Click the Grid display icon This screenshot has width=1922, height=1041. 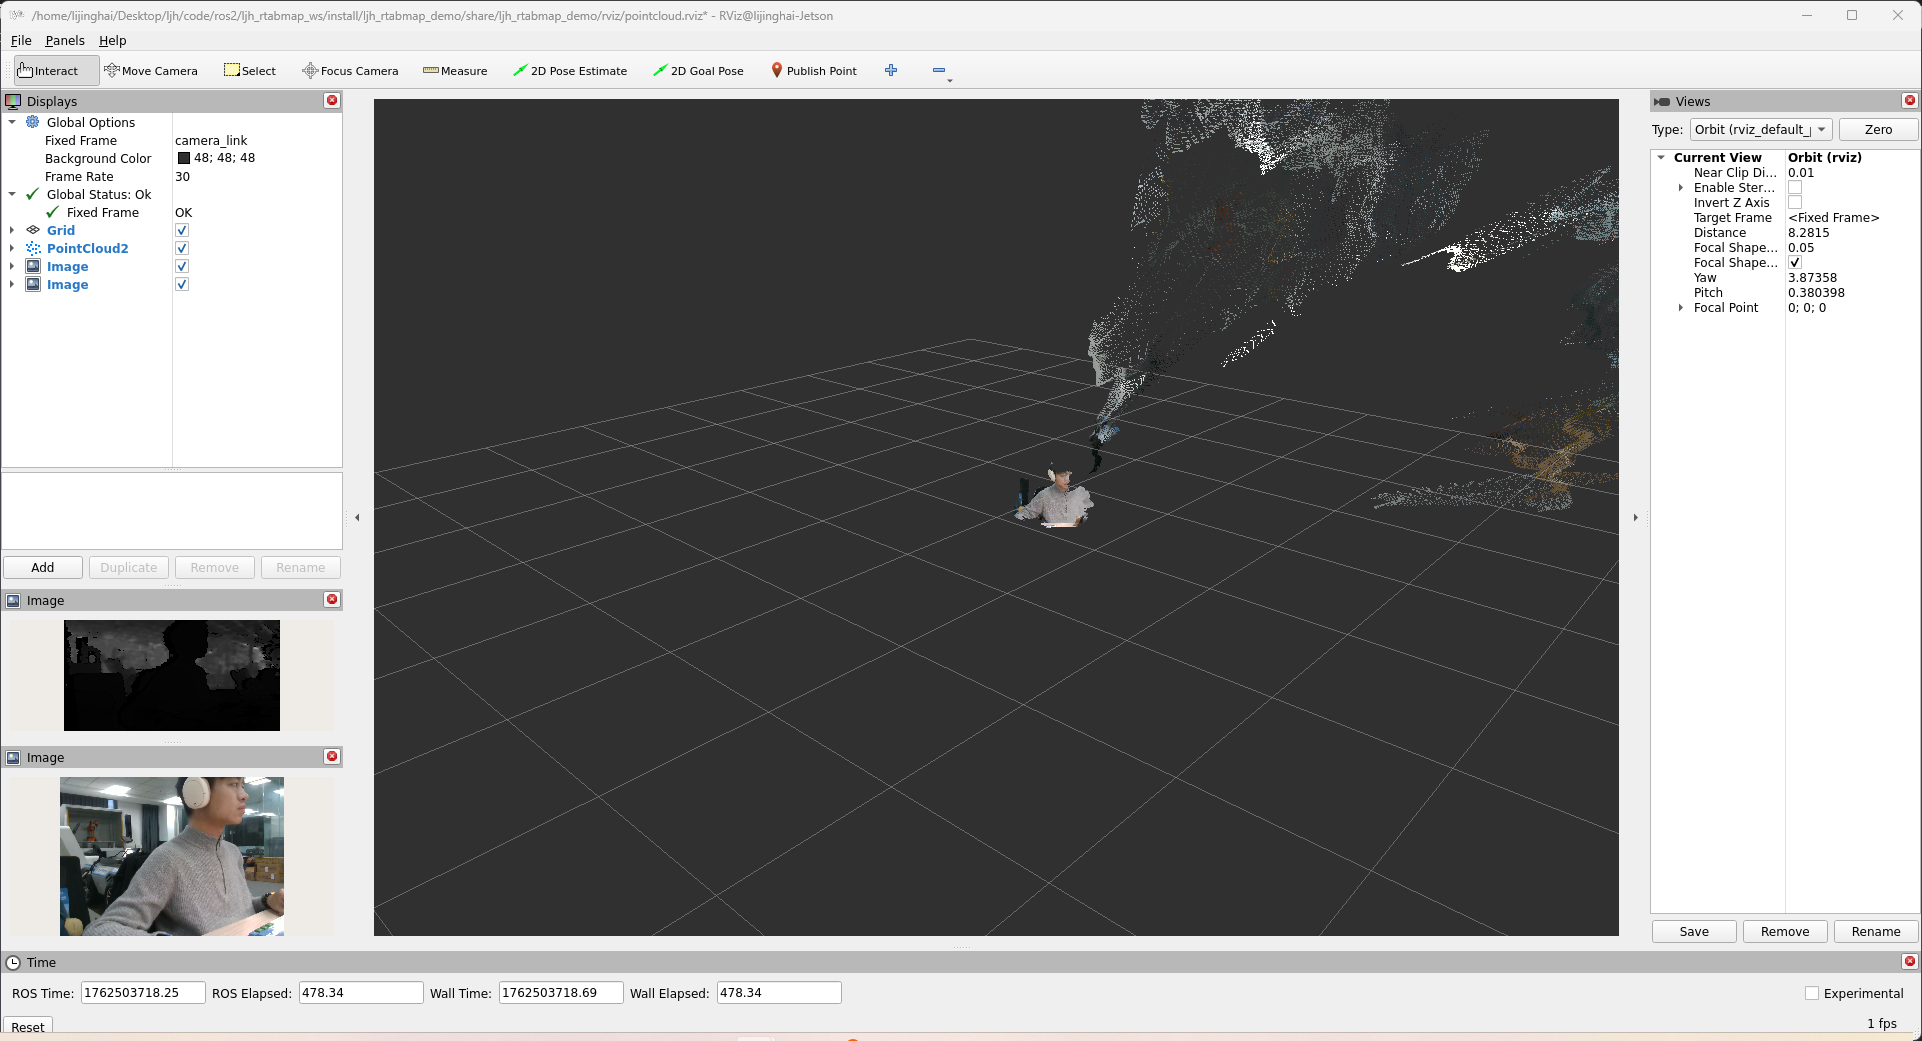[x=33, y=230]
